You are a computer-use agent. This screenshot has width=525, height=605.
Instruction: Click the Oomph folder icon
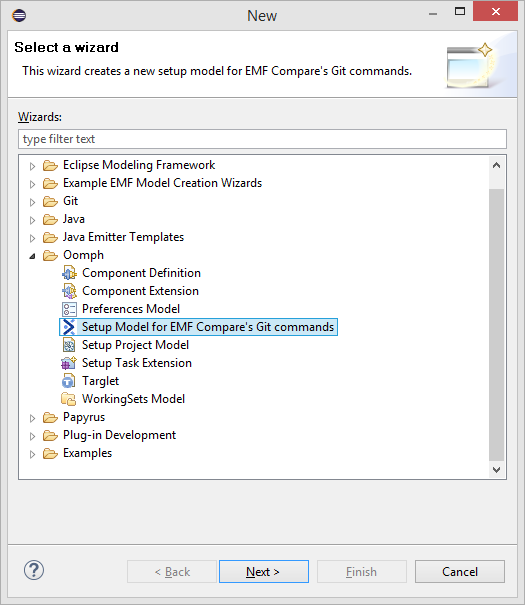pyautogui.click(x=50, y=255)
